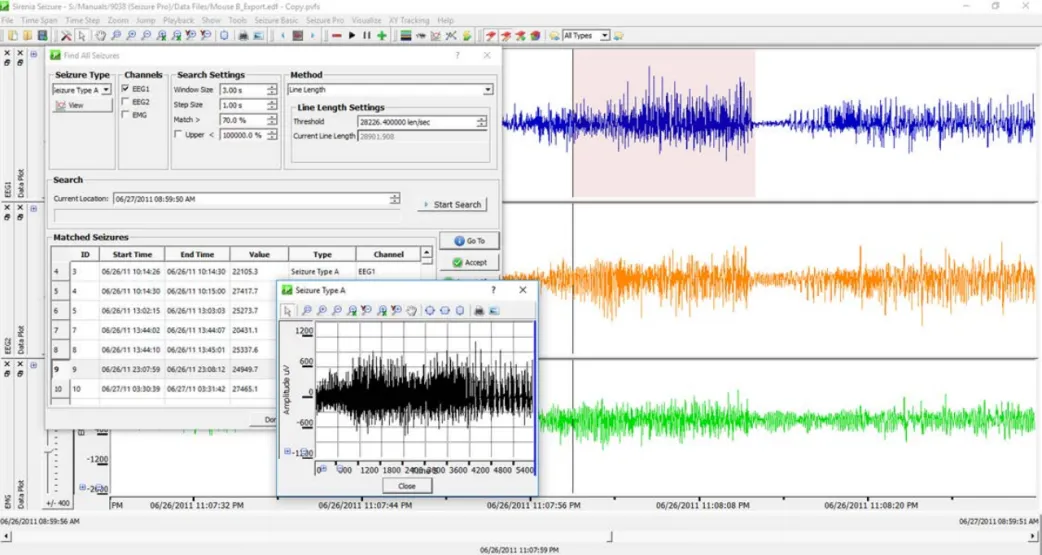Click the first red flag annotation icon
This screenshot has height=555, width=1042.
[490, 36]
